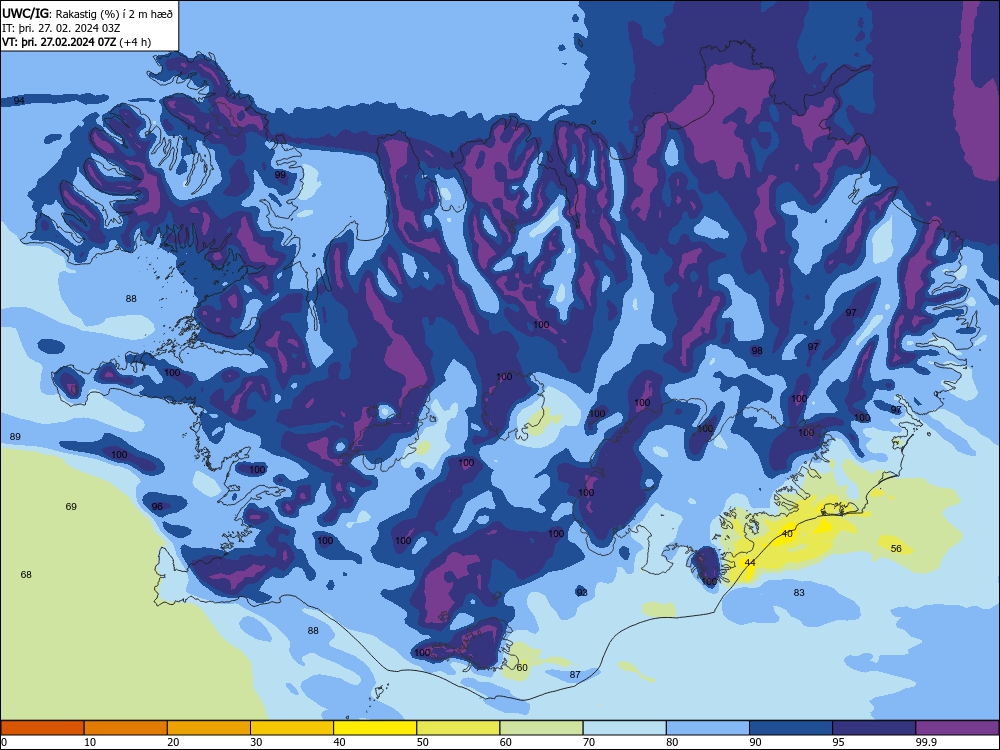Click the map humidity value '68'
Image resolution: width=1000 pixels, height=750 pixels.
click(x=26, y=575)
